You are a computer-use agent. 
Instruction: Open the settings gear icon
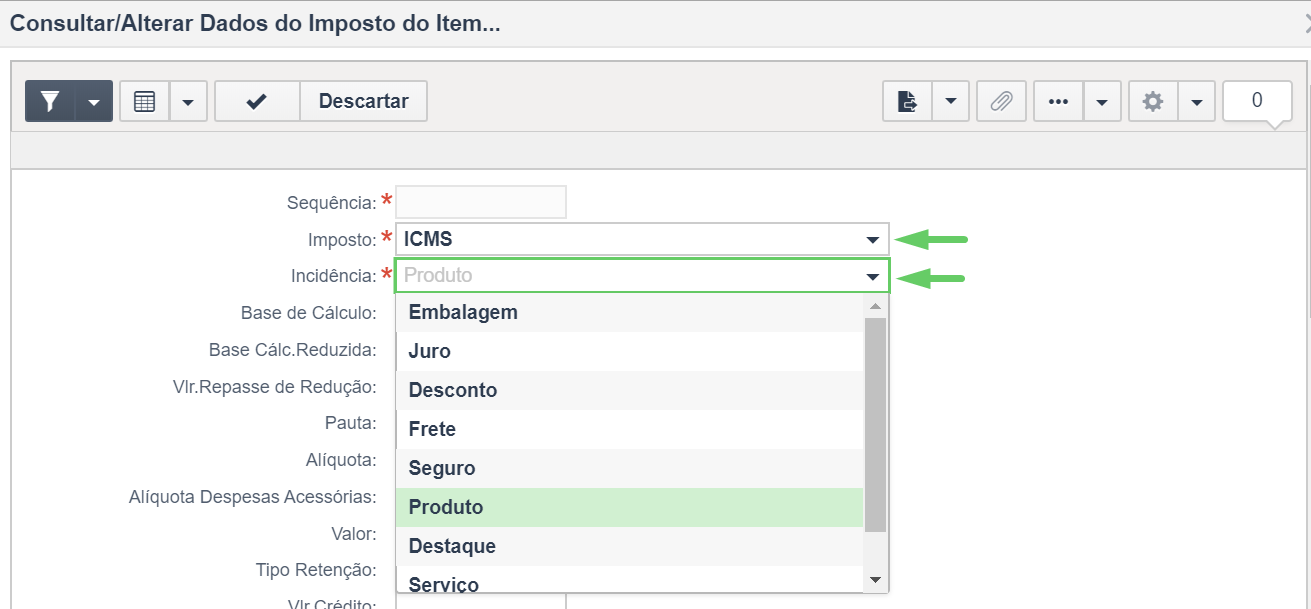coord(1153,101)
